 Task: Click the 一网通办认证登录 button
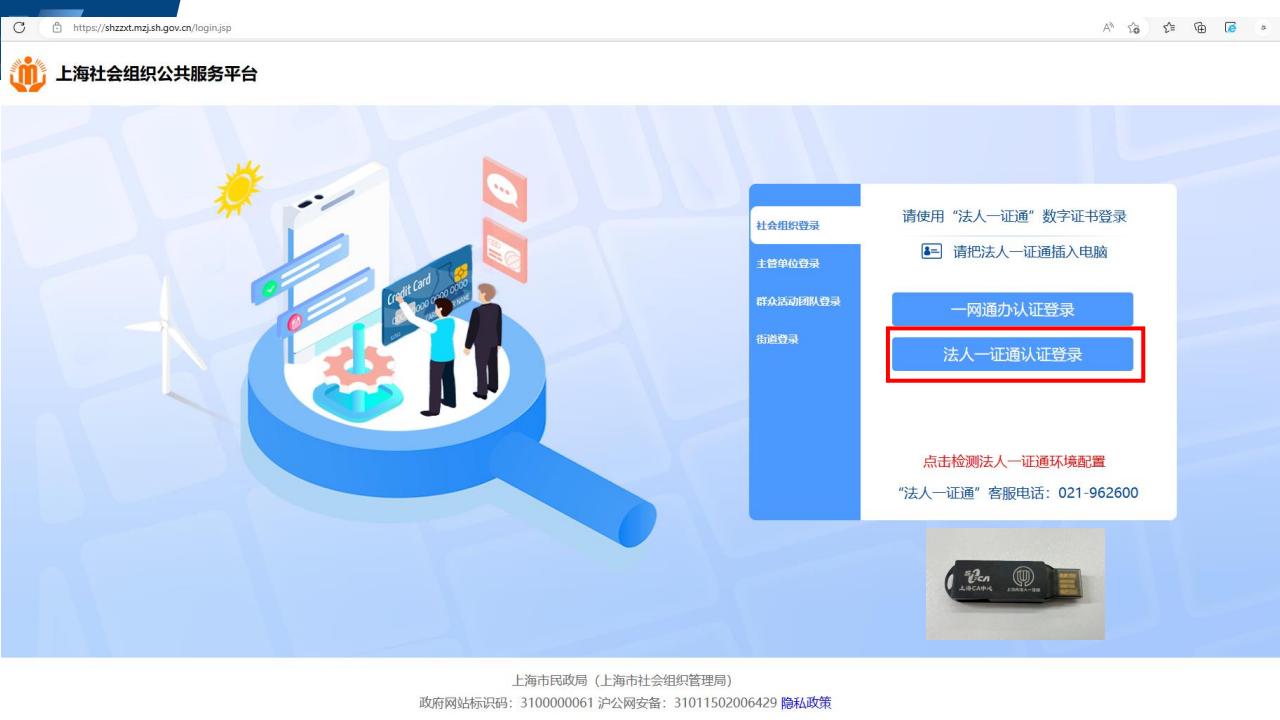coord(1012,309)
